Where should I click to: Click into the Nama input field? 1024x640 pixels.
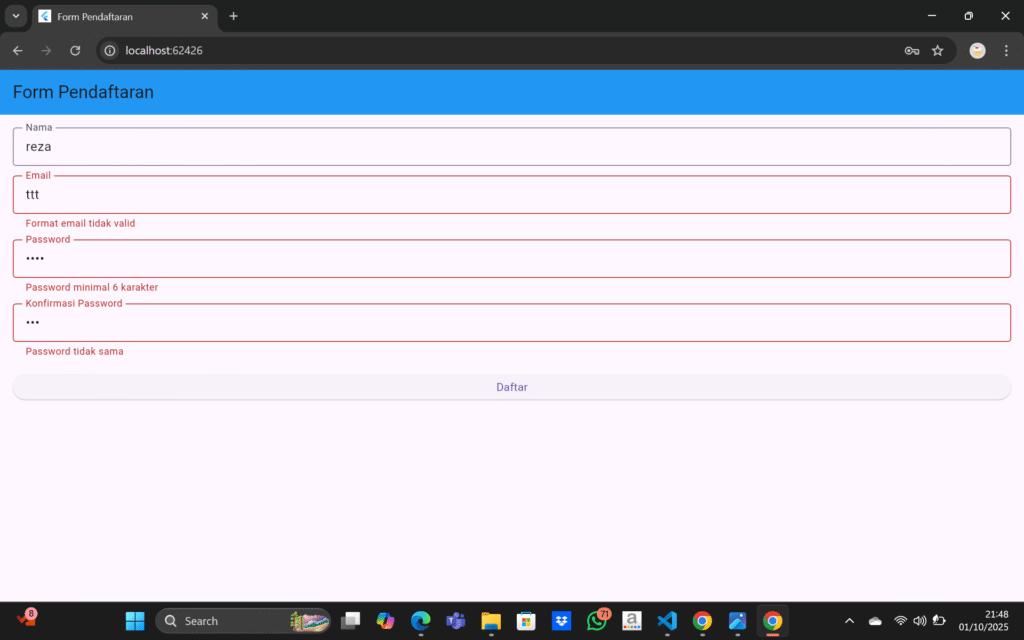tap(511, 147)
